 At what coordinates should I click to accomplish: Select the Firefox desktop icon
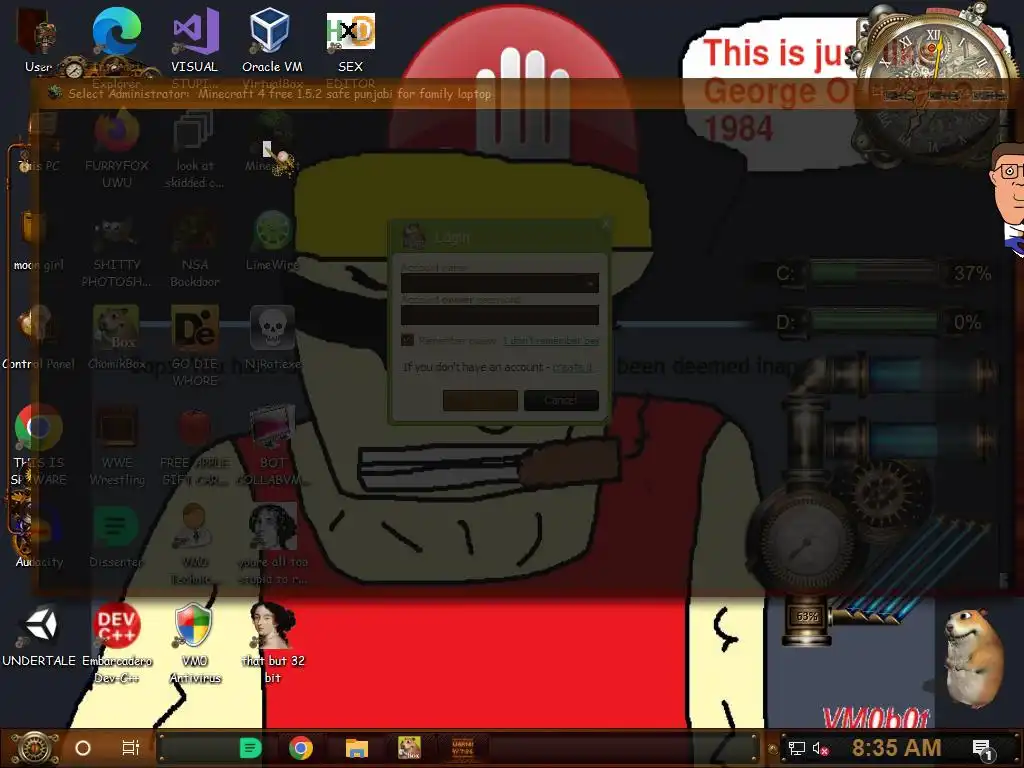pyautogui.click(x=116, y=149)
